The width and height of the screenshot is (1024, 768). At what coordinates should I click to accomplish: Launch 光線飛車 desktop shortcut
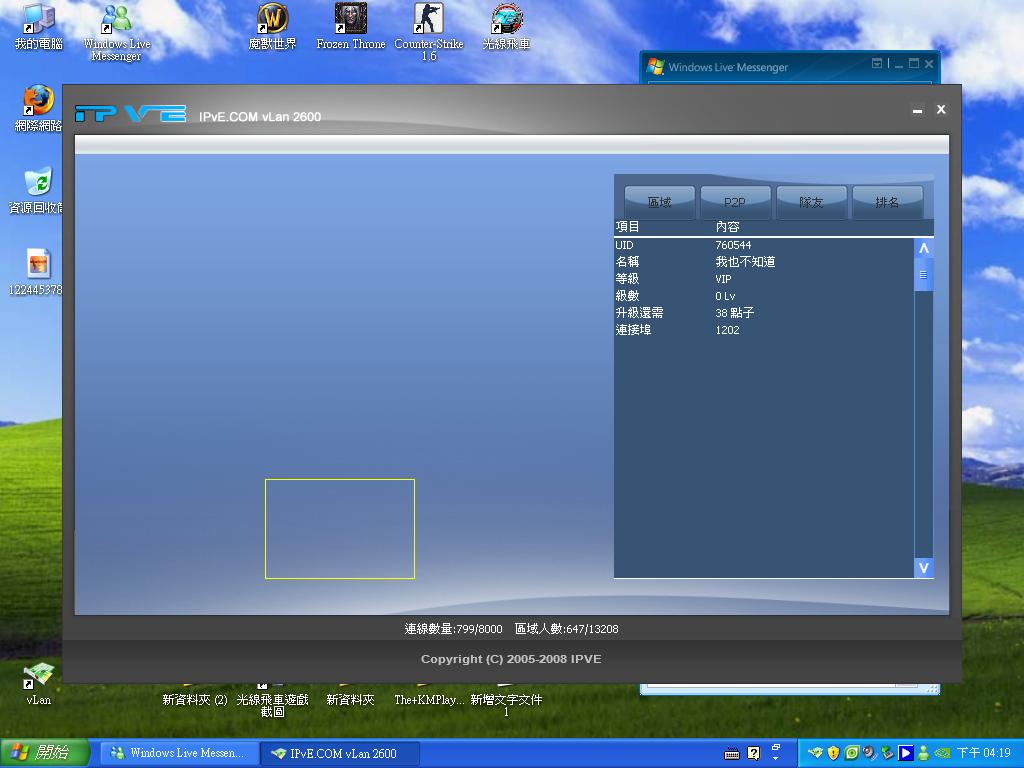[x=506, y=26]
